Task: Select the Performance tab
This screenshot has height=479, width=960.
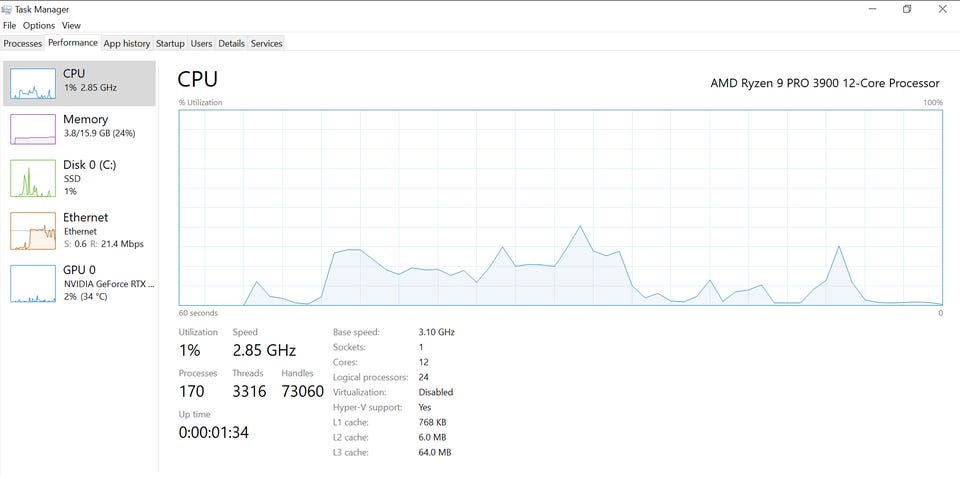Action: [x=73, y=43]
